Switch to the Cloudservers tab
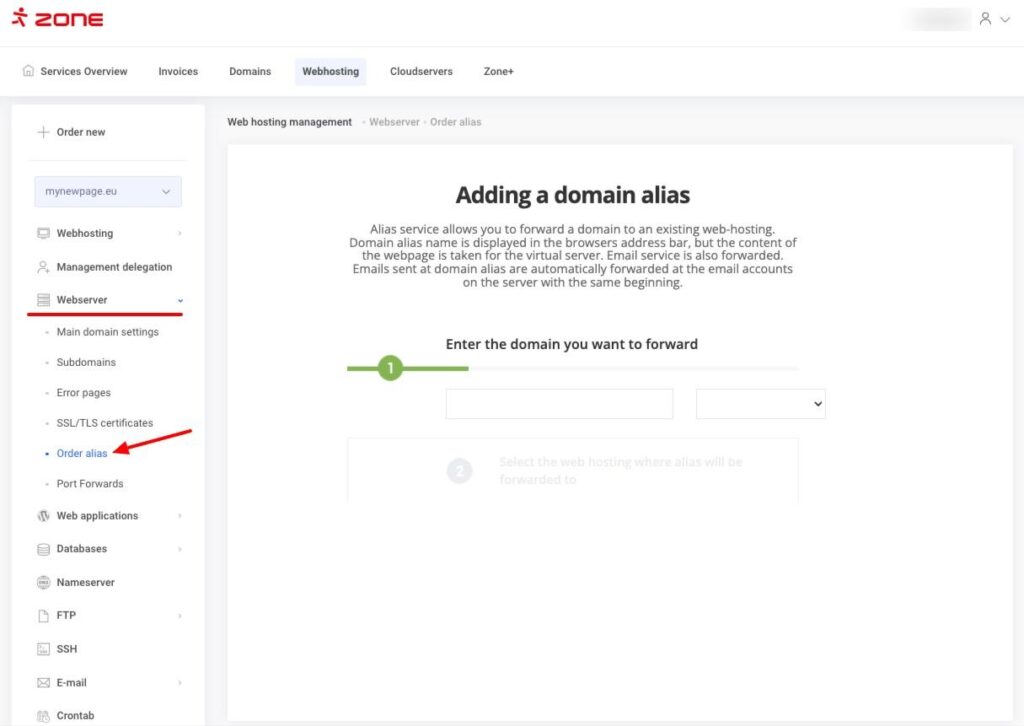The image size is (1024, 726). (421, 71)
